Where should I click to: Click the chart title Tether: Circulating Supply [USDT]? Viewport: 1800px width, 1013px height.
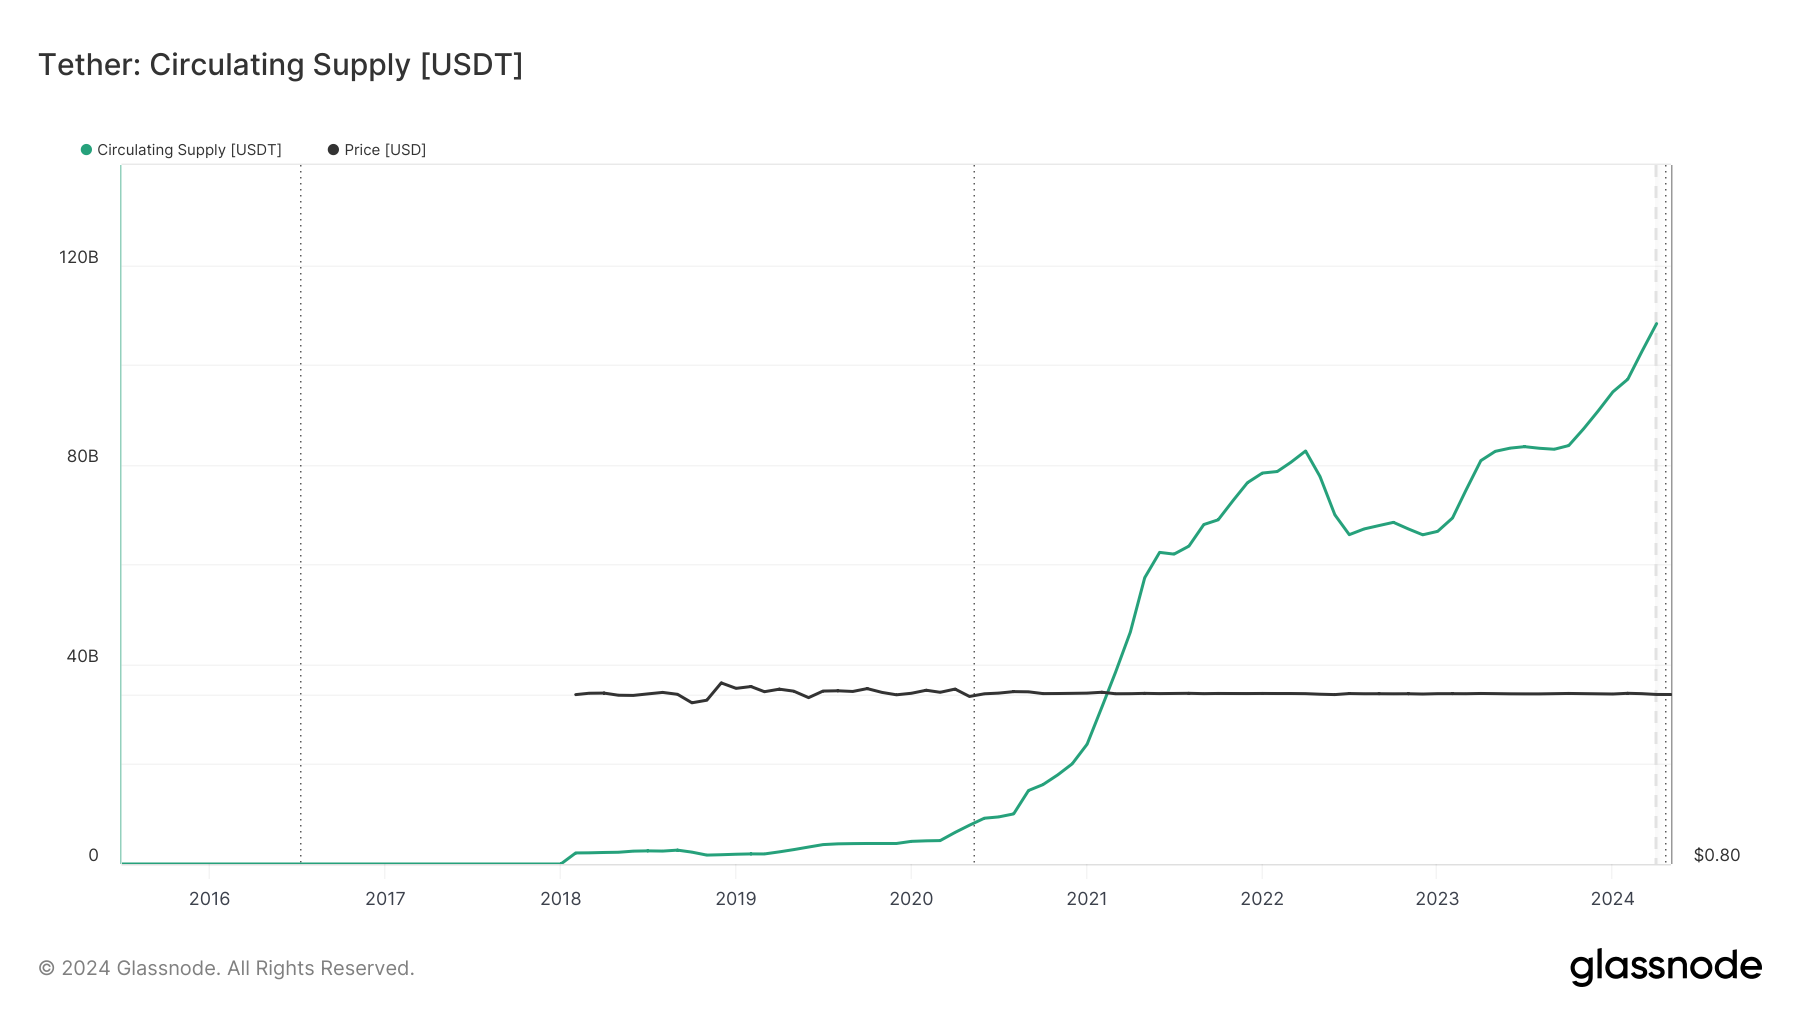tap(281, 65)
